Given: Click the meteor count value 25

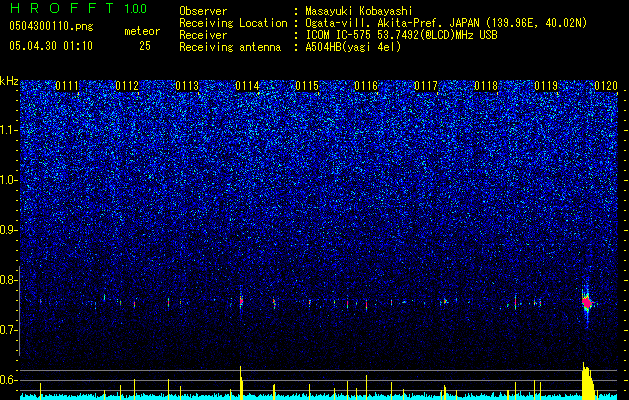Looking at the screenshot, I should (x=145, y=46).
